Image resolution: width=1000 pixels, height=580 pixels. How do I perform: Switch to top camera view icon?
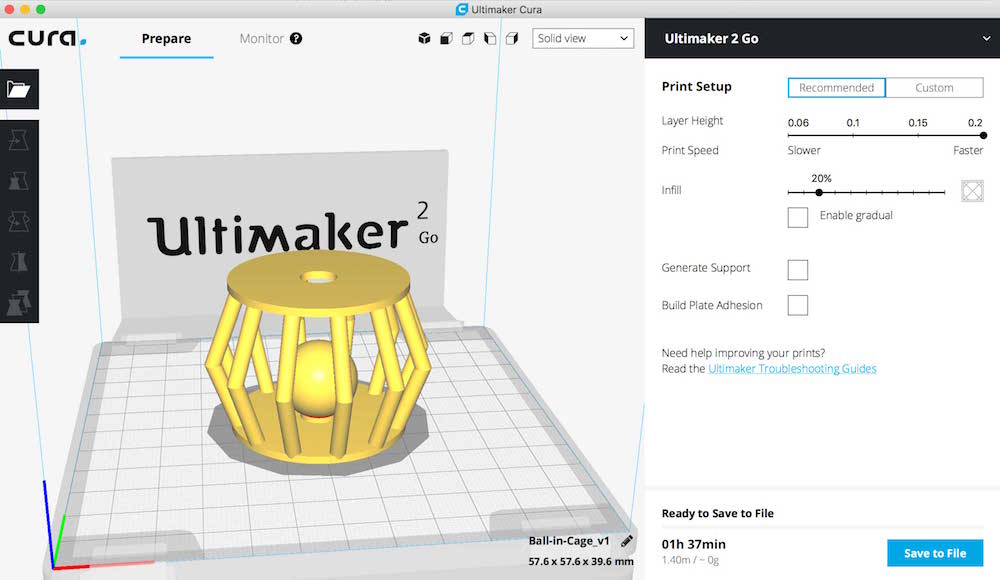pos(468,38)
